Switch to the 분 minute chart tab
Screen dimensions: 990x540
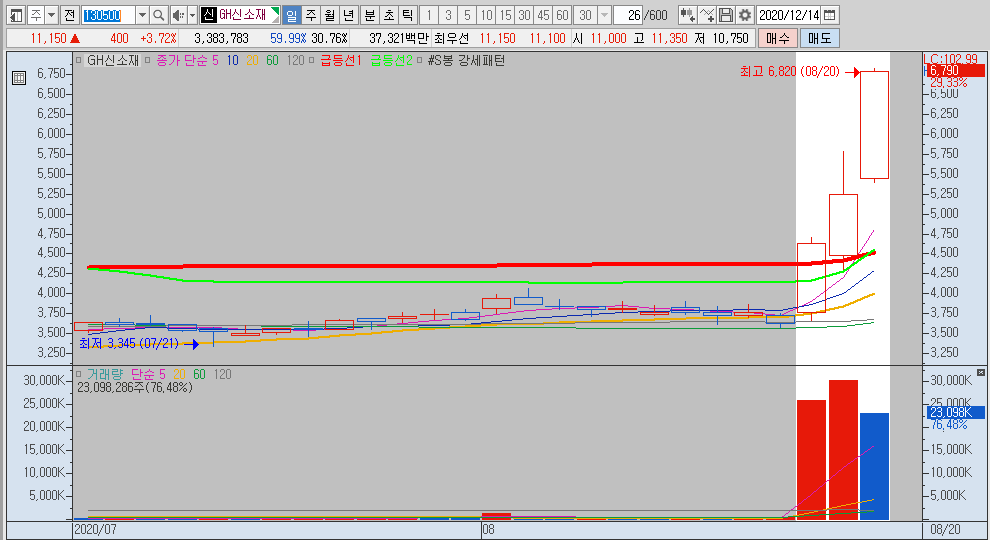click(x=370, y=15)
